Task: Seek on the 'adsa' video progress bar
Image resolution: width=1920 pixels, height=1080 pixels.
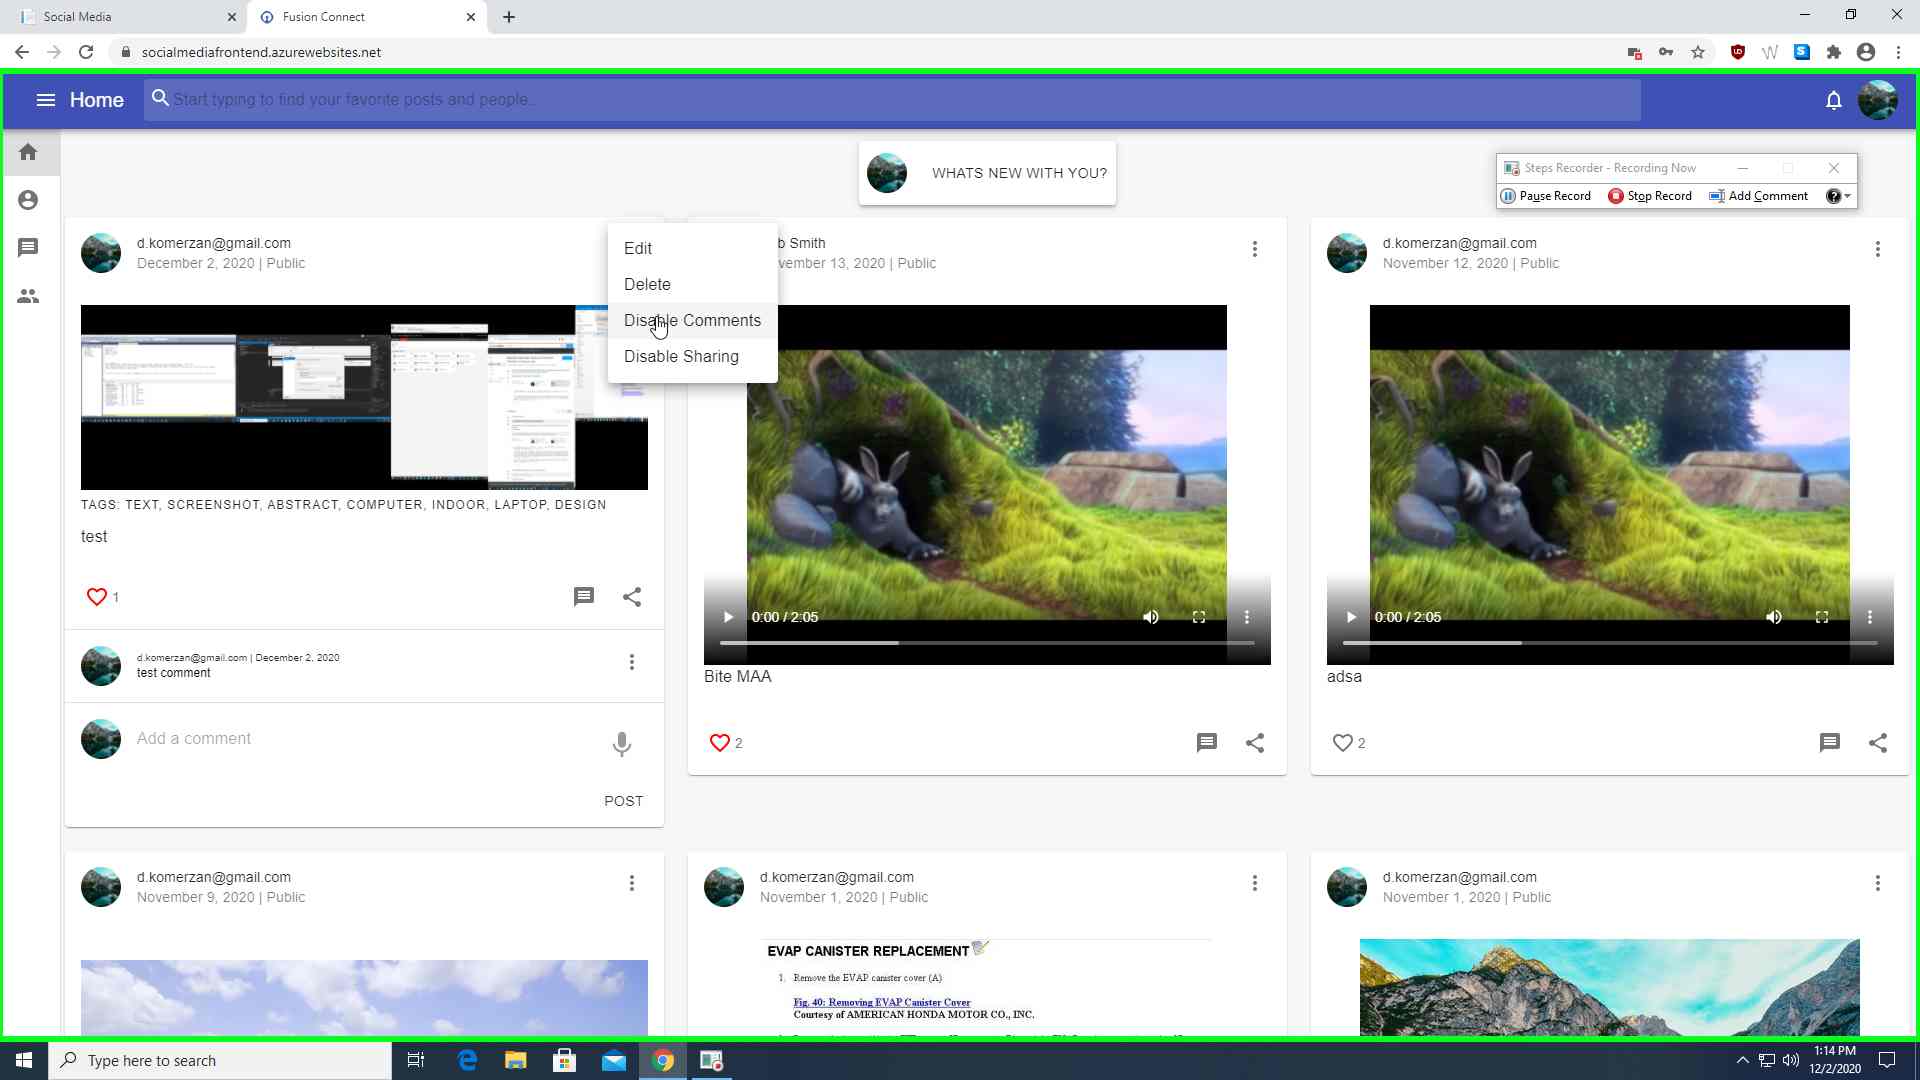Action: (1610, 643)
